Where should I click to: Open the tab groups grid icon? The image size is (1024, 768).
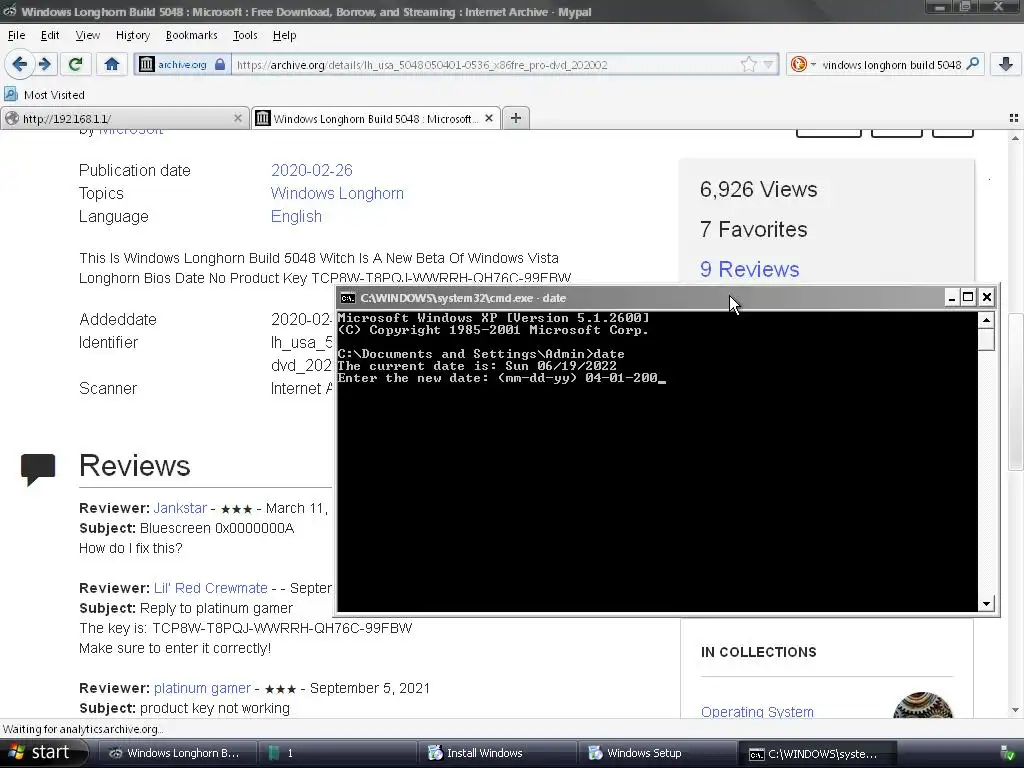(1014, 118)
